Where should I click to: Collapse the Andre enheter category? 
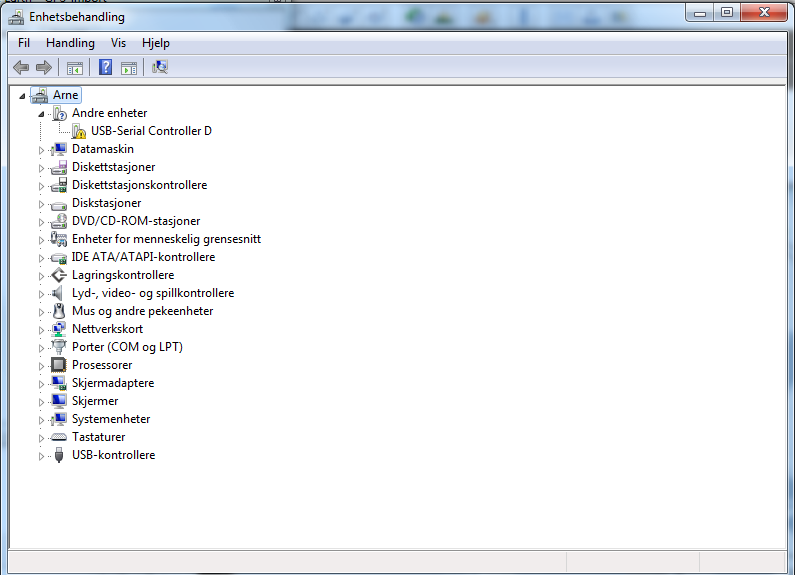[x=41, y=114]
